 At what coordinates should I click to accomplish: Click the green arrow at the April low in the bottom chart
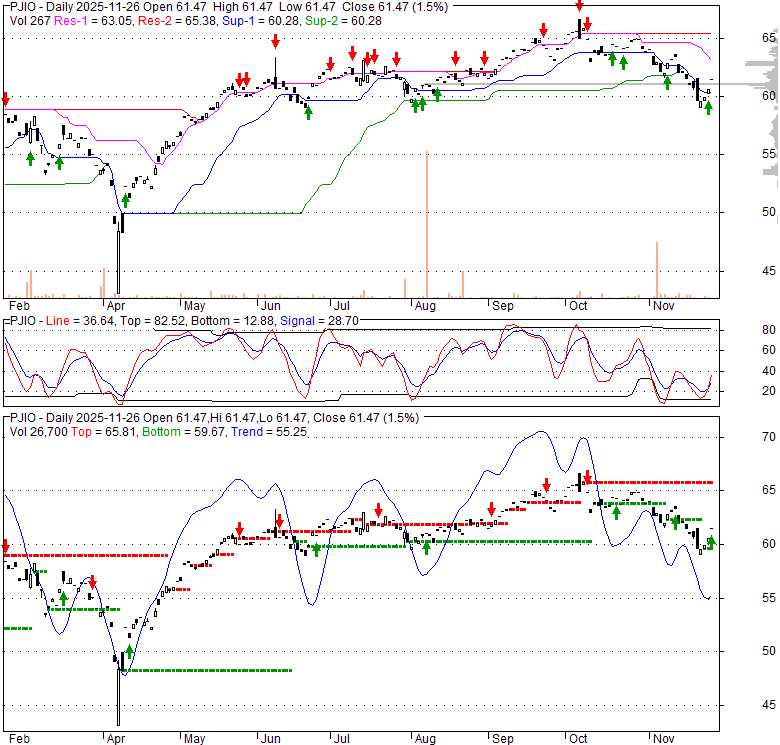click(x=129, y=652)
